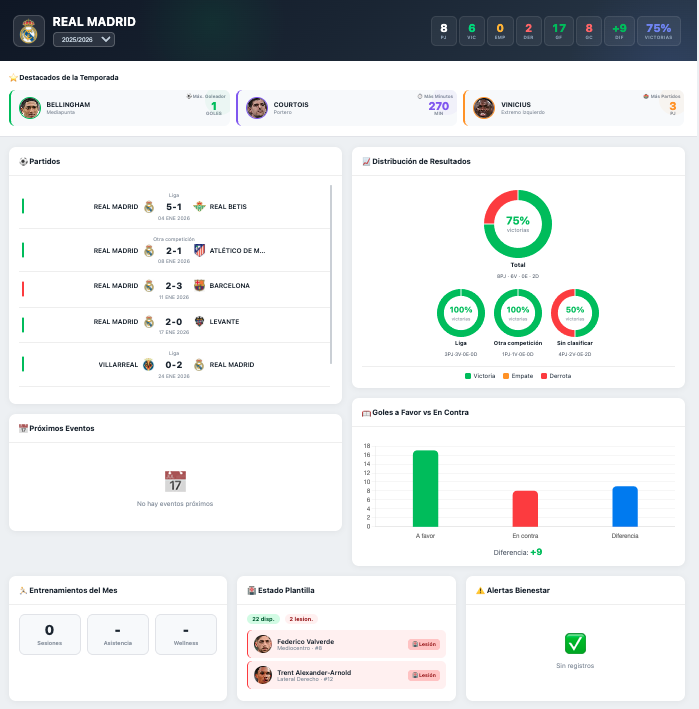Click the warning icon beside Alertas Bienestar

(480, 591)
